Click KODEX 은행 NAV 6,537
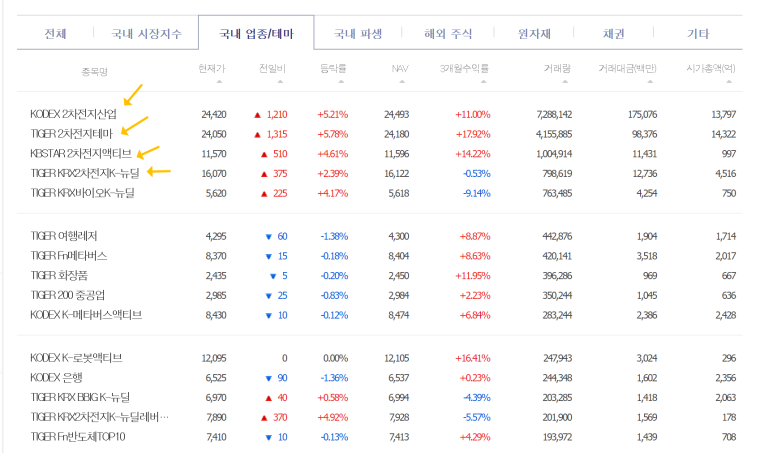The height and width of the screenshot is (453, 773). (x=398, y=378)
